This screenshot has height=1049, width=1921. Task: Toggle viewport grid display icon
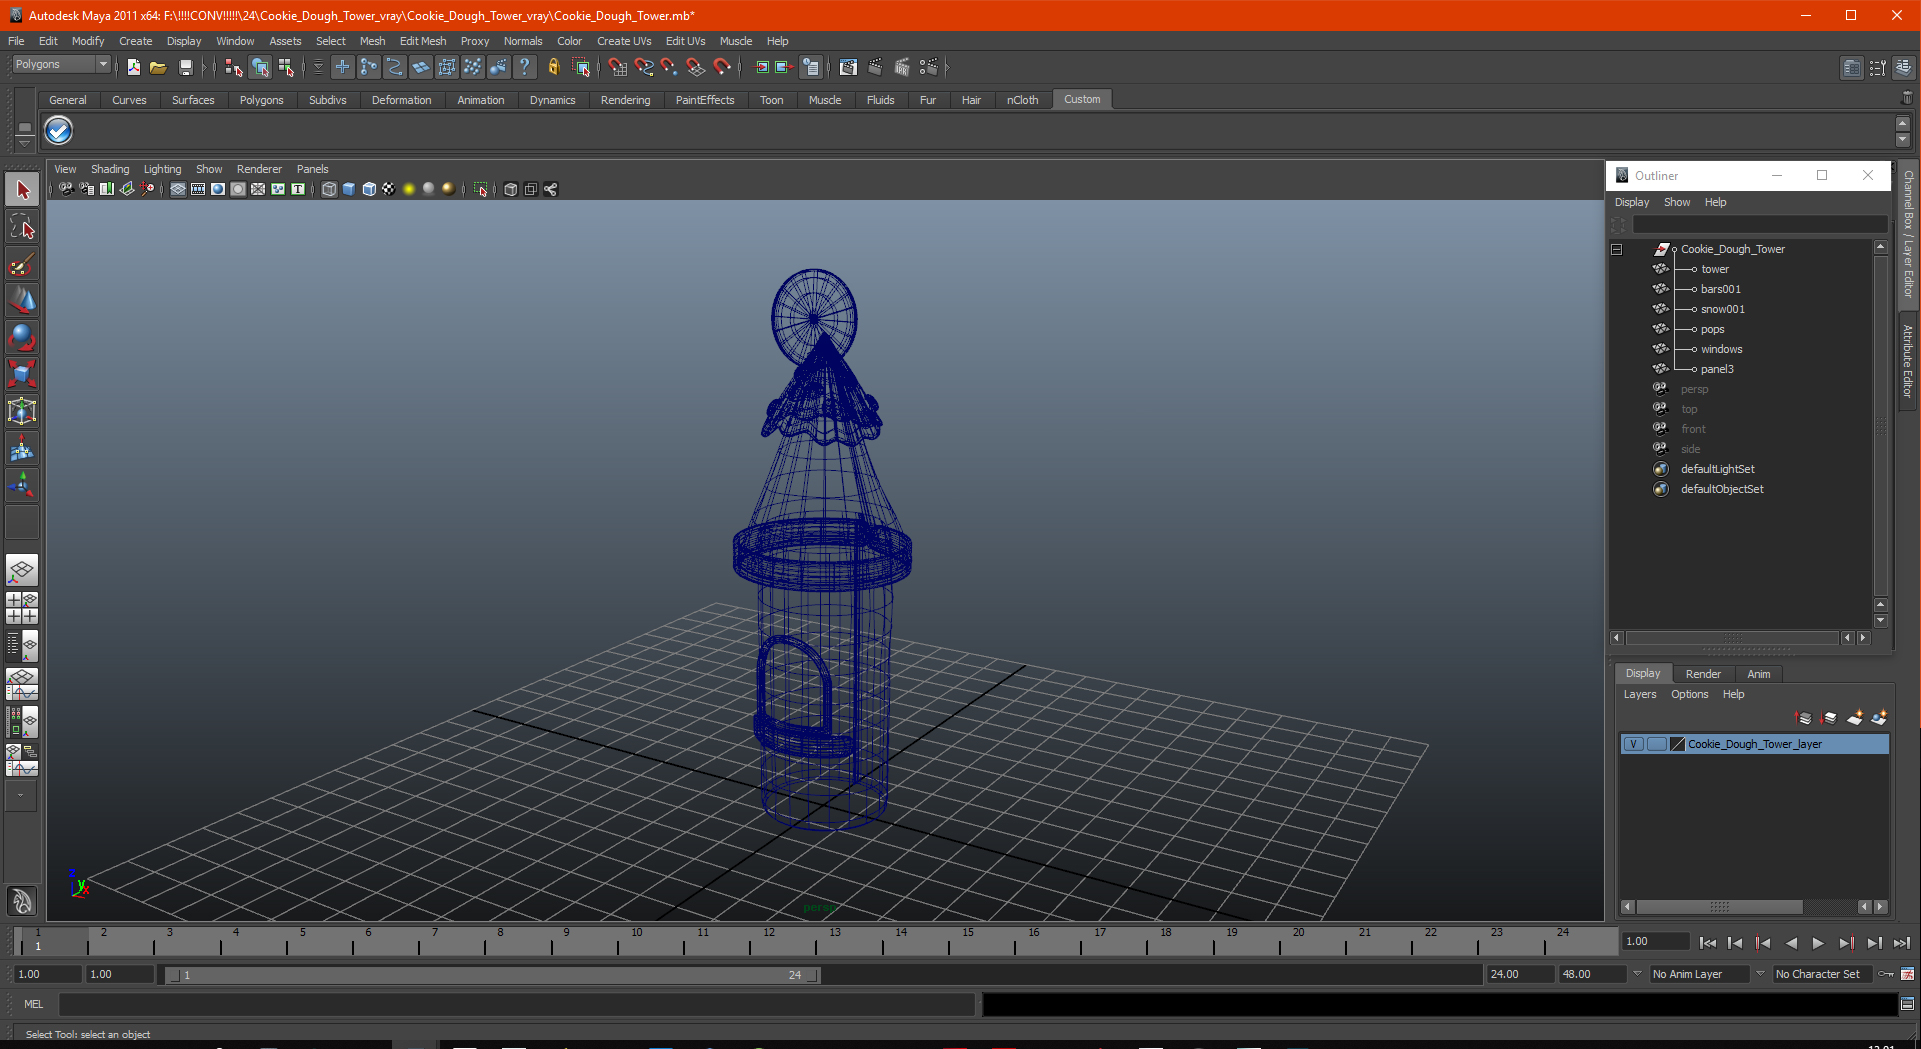[x=178, y=189]
